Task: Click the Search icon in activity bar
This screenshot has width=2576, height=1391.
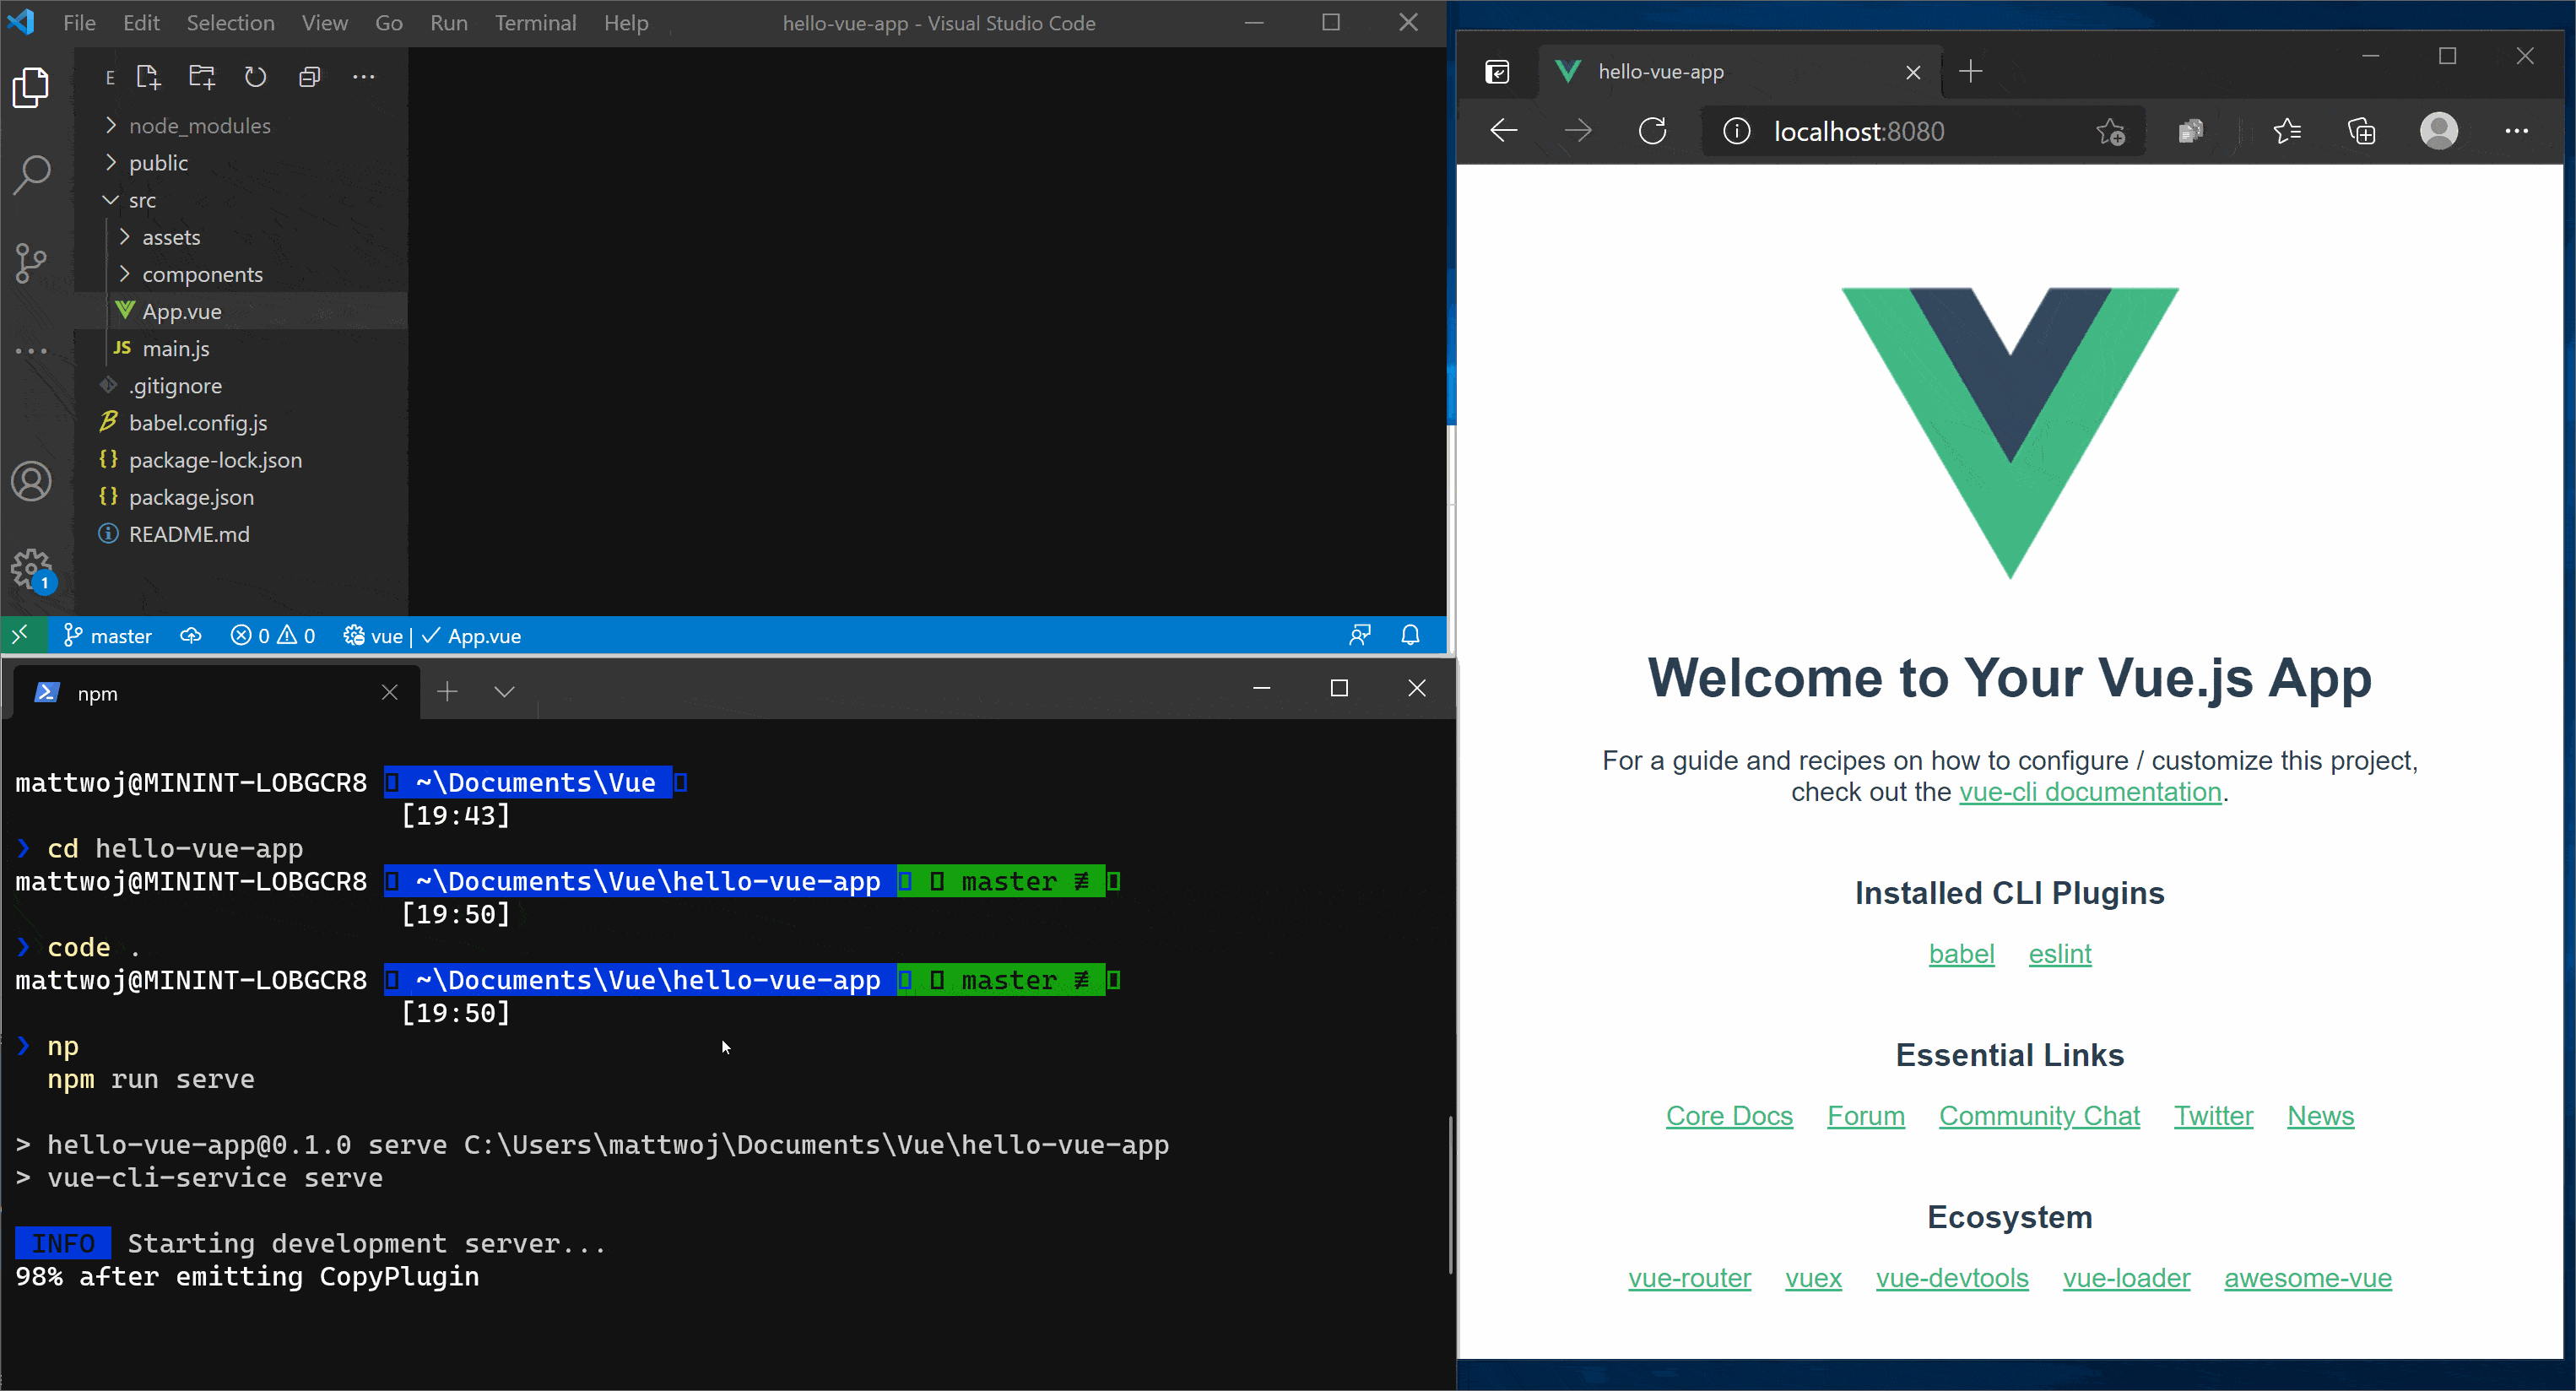Action: pyautogui.click(x=33, y=173)
